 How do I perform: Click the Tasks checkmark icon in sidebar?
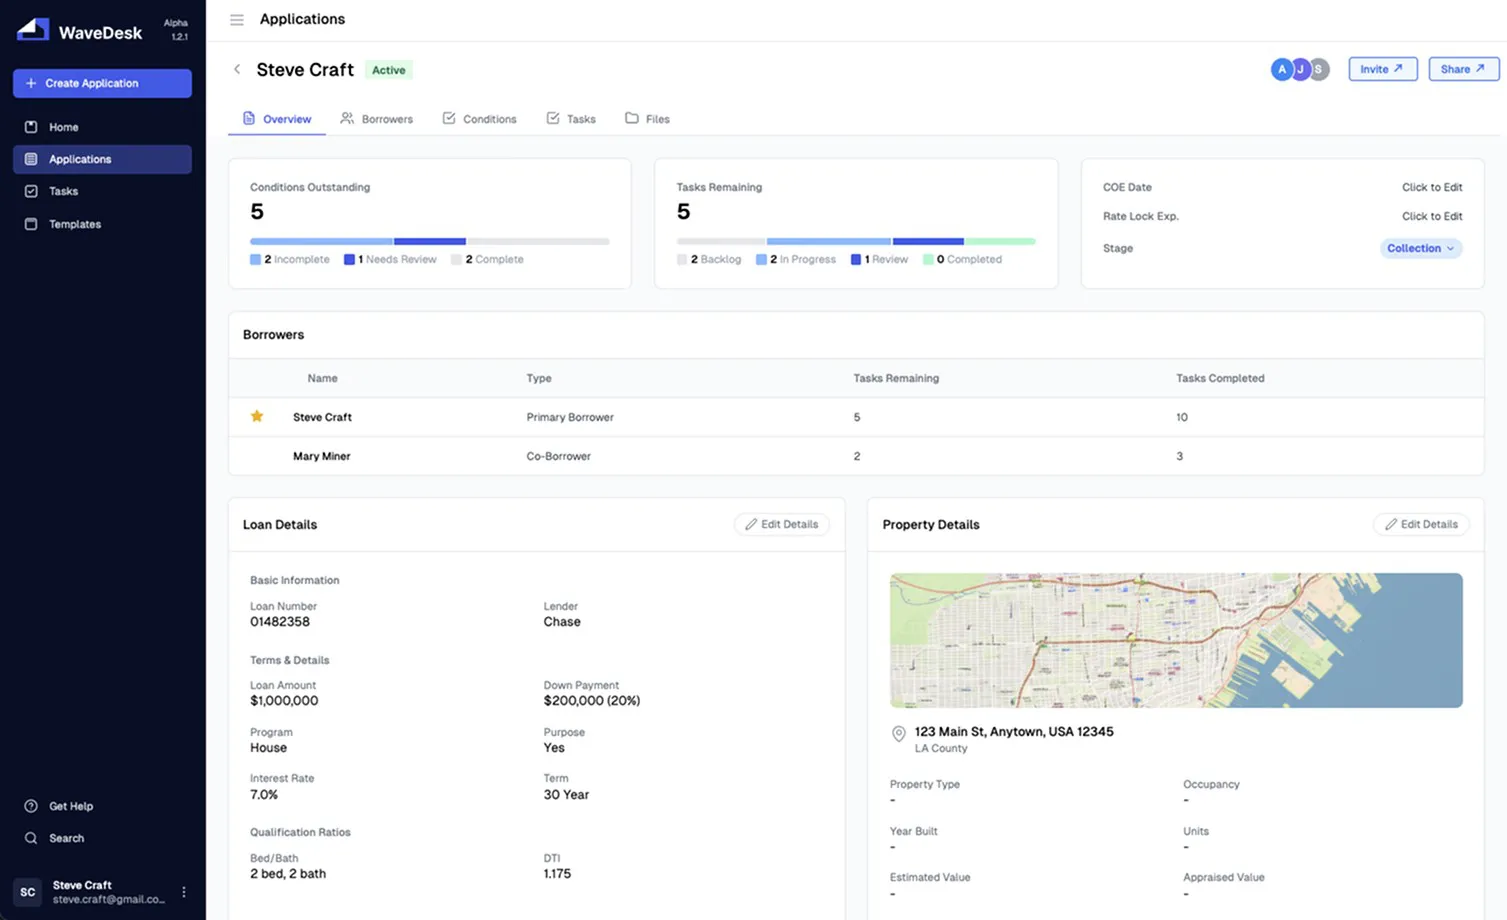(x=31, y=191)
